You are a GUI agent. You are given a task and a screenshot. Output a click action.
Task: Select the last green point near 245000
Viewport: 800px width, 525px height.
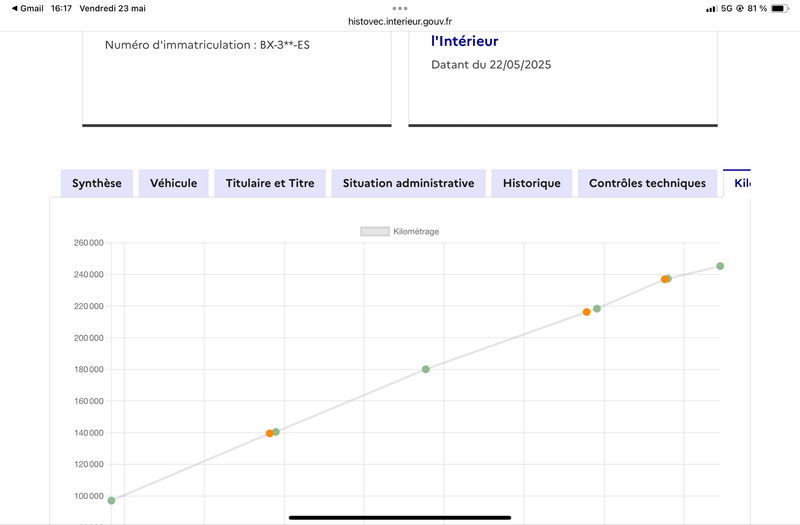720,266
